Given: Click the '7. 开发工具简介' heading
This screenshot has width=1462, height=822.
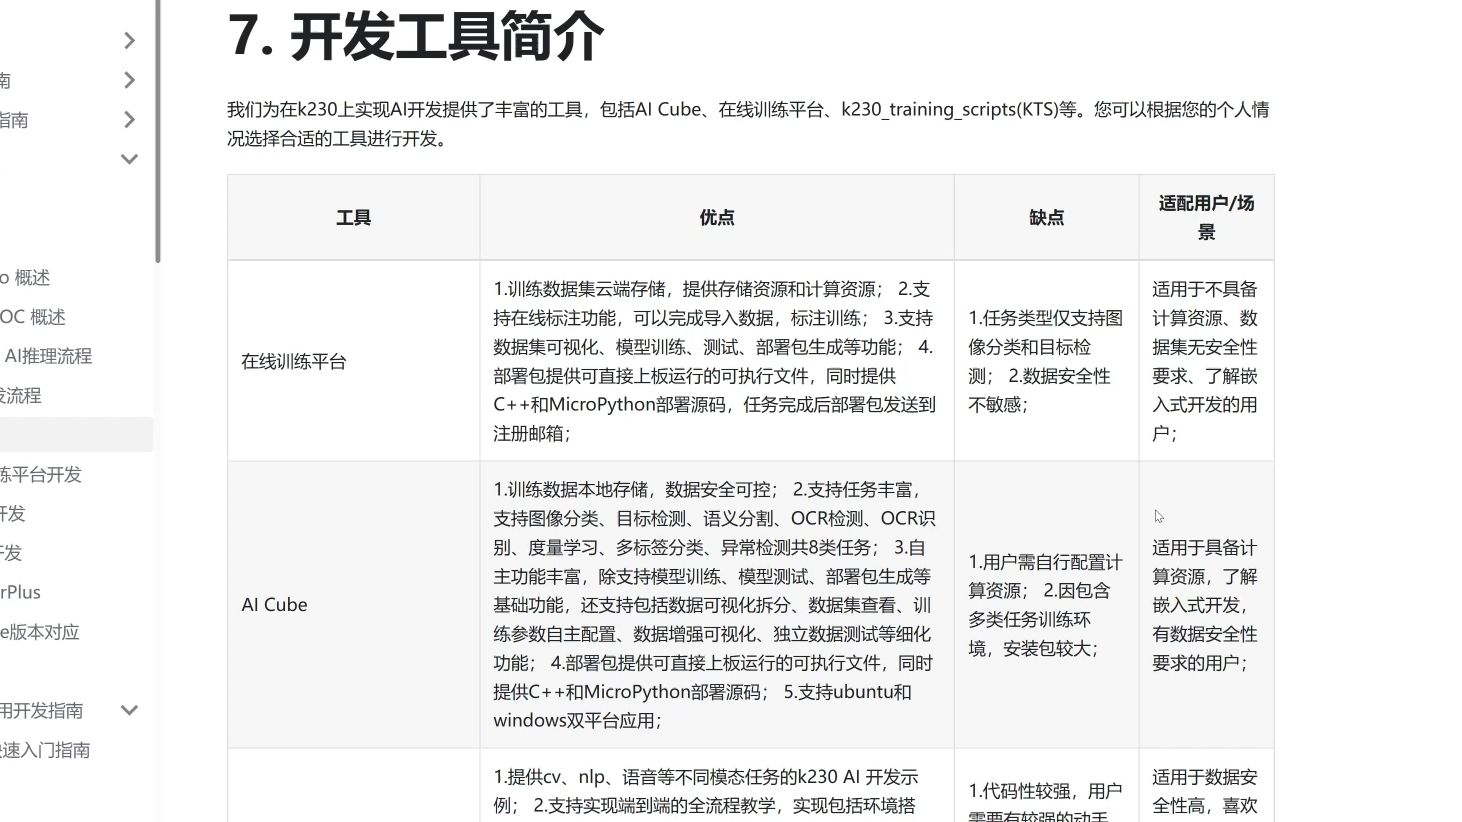Looking at the screenshot, I should click(416, 36).
